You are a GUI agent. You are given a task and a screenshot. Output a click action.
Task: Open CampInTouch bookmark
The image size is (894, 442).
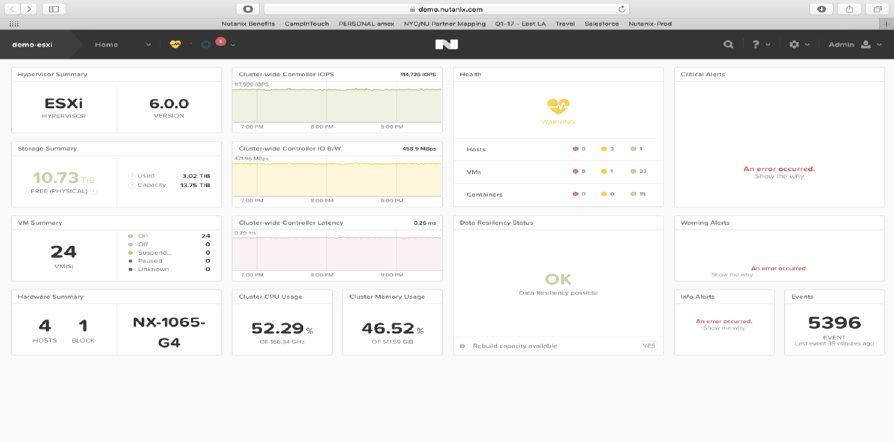pyautogui.click(x=307, y=24)
